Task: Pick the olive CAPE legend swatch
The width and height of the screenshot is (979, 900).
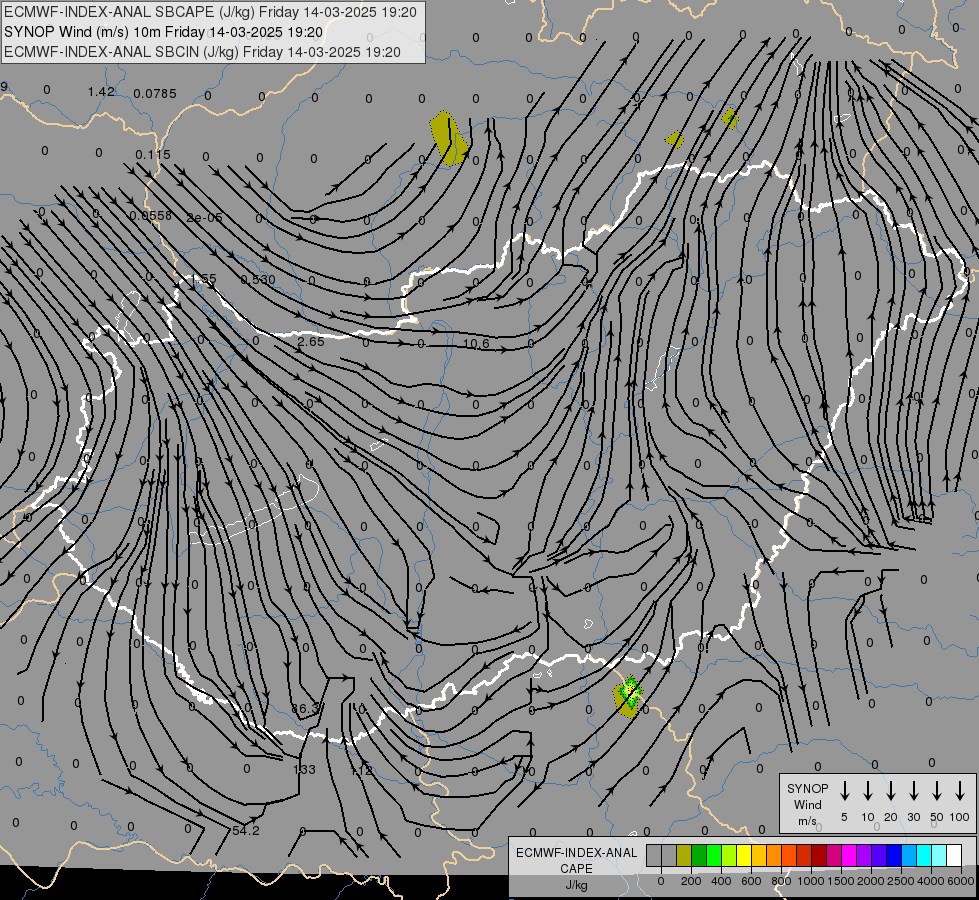Action: pyautogui.click(x=684, y=855)
